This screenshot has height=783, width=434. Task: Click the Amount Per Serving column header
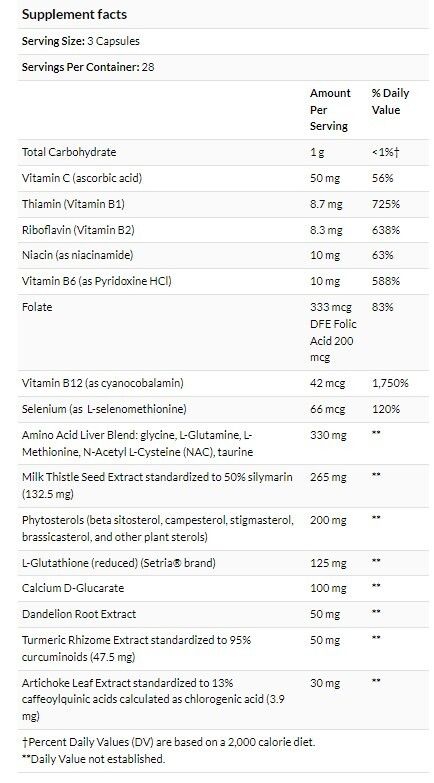[x=330, y=109]
